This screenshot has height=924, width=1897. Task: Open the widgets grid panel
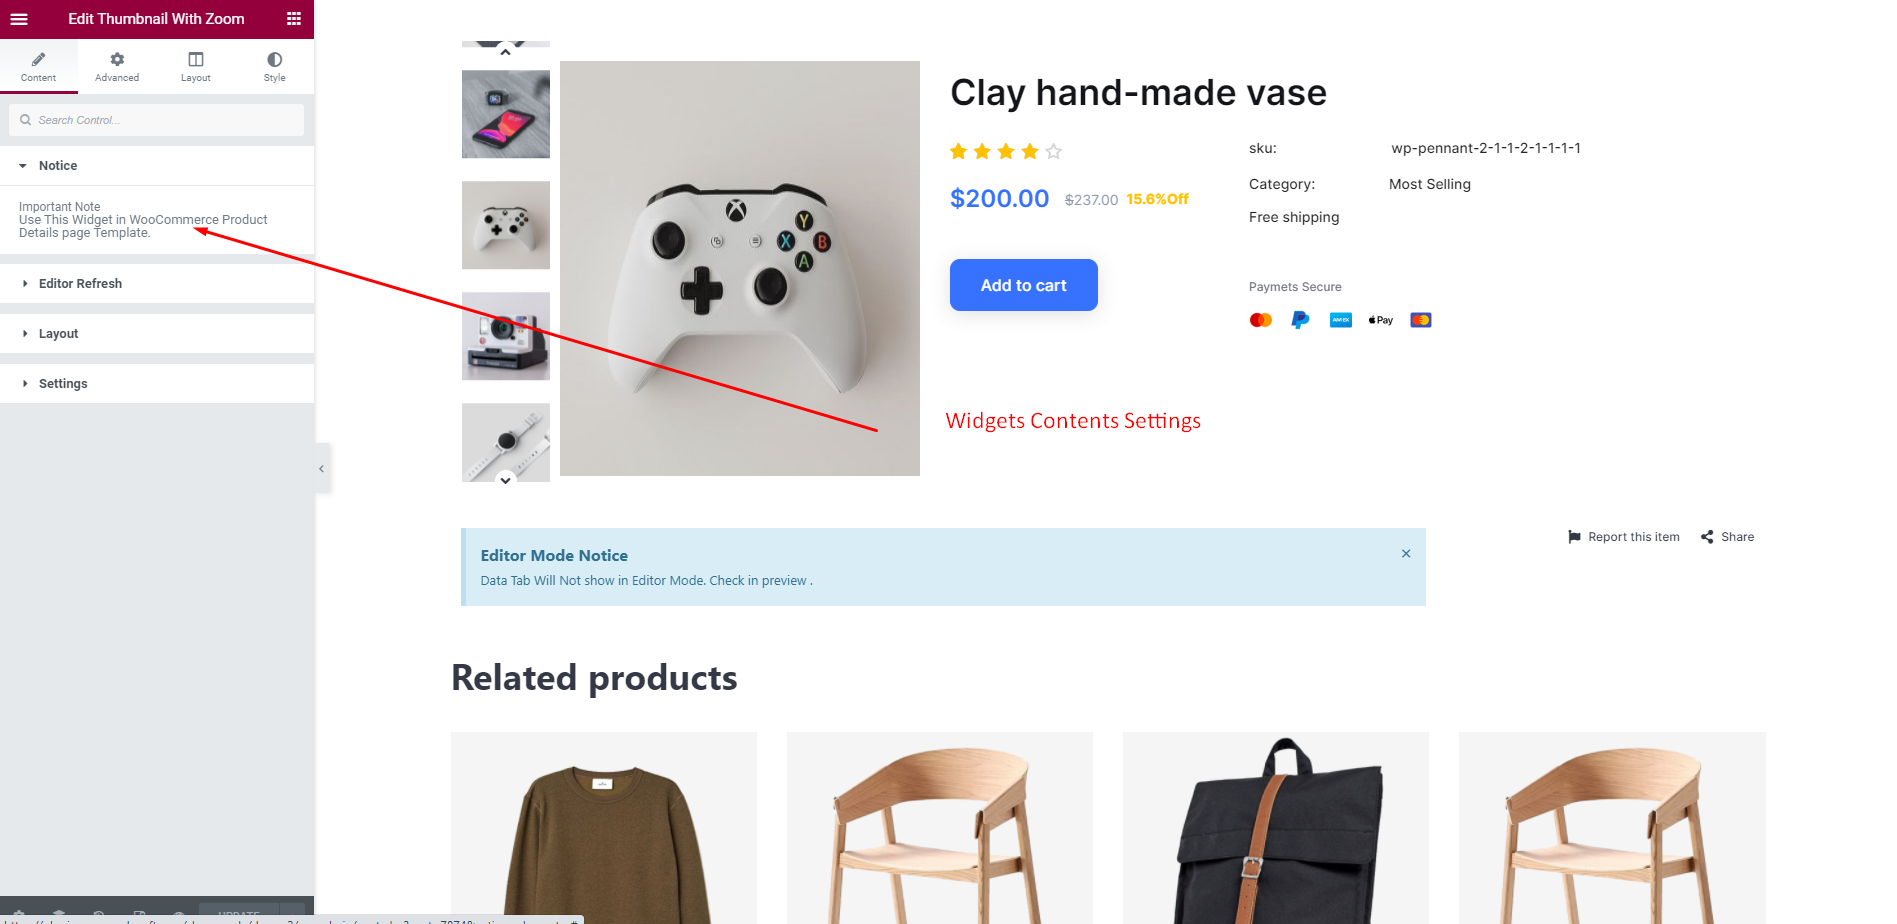click(294, 19)
